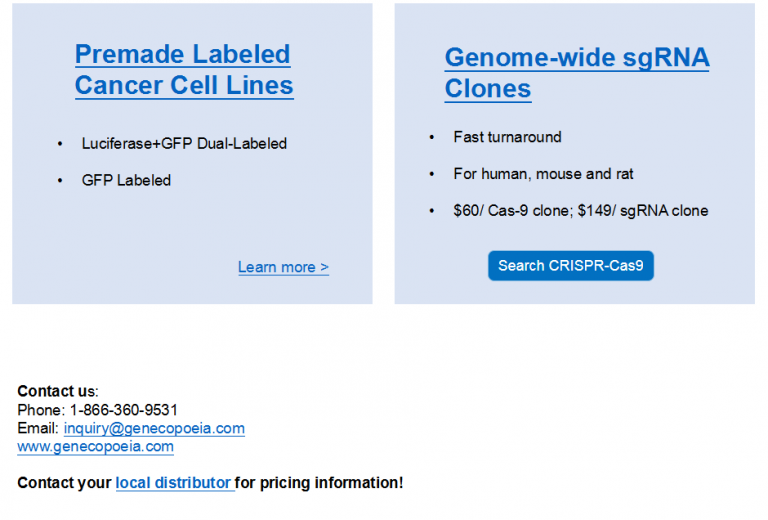Click the Fast turnaround bullet text
Screen dimensions: 768x520
coord(507,137)
